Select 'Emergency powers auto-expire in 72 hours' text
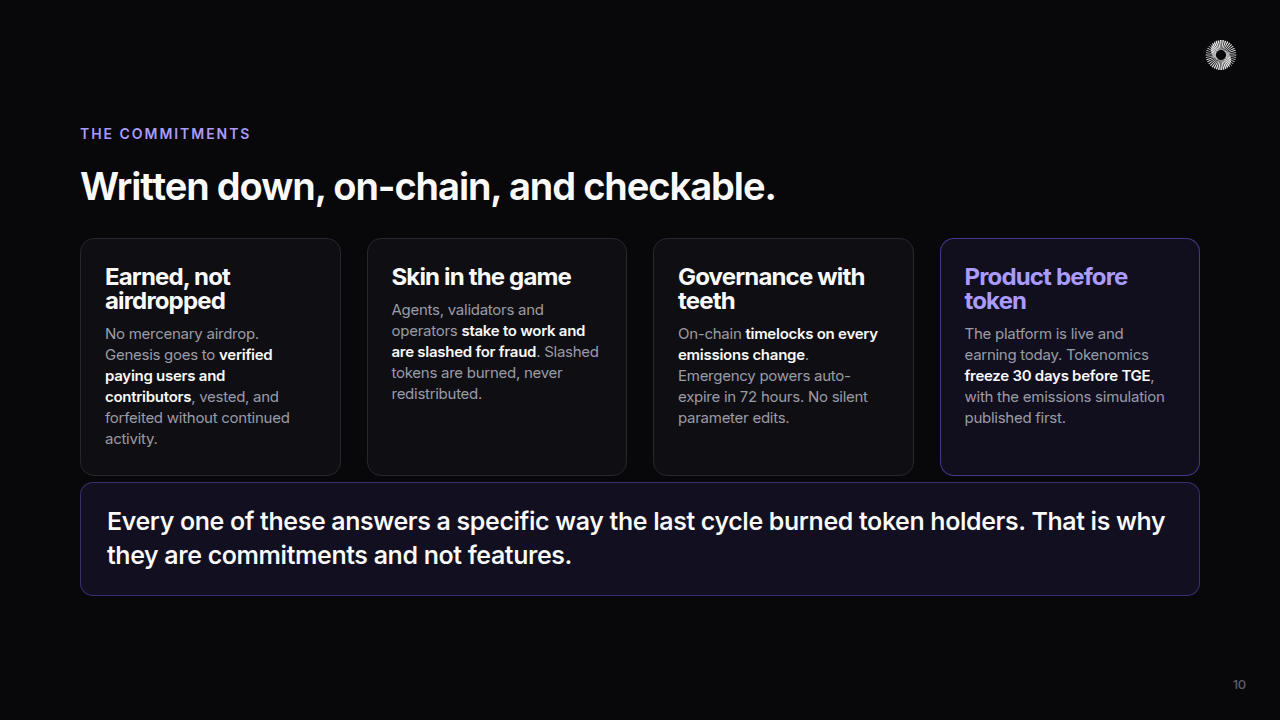The width and height of the screenshot is (1280, 720). (x=764, y=386)
